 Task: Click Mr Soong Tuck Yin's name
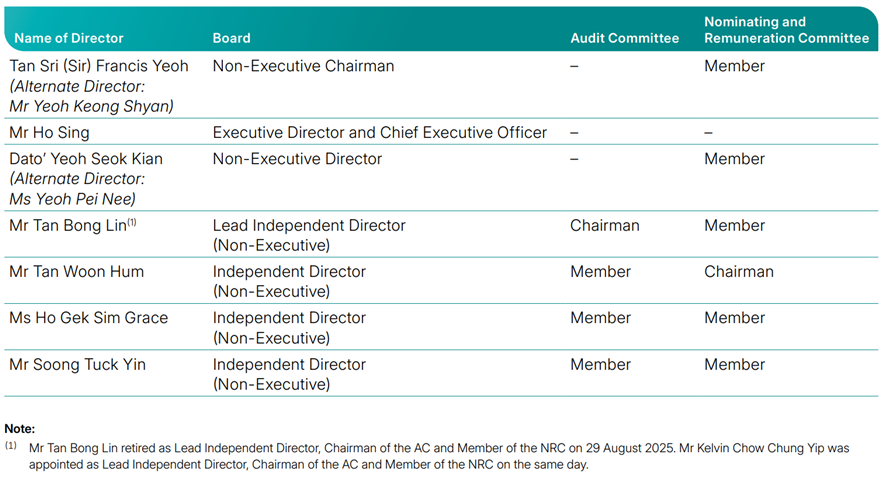point(77,365)
